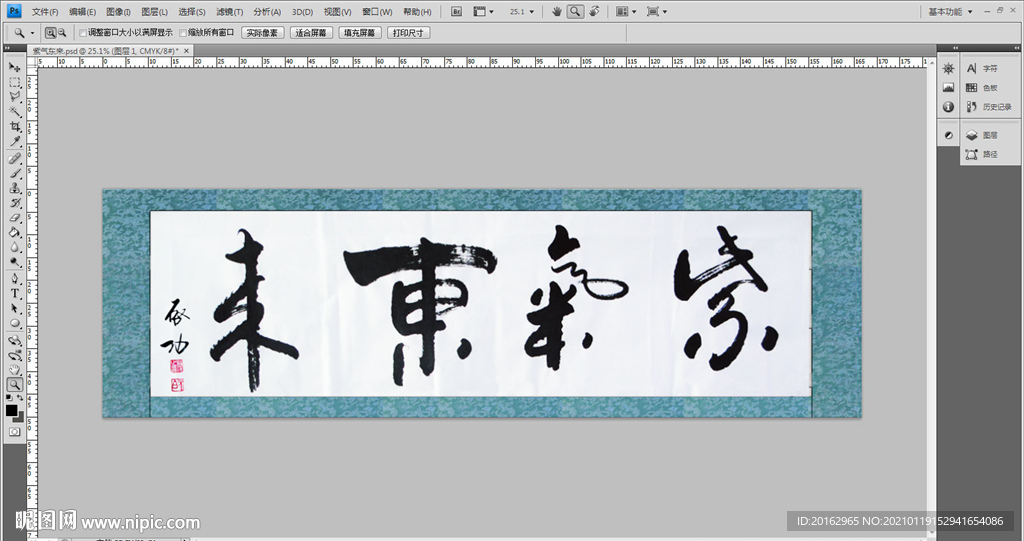Screen dimensions: 1024x541
Task: Click the 填充屏幕 button
Action: tap(359, 33)
